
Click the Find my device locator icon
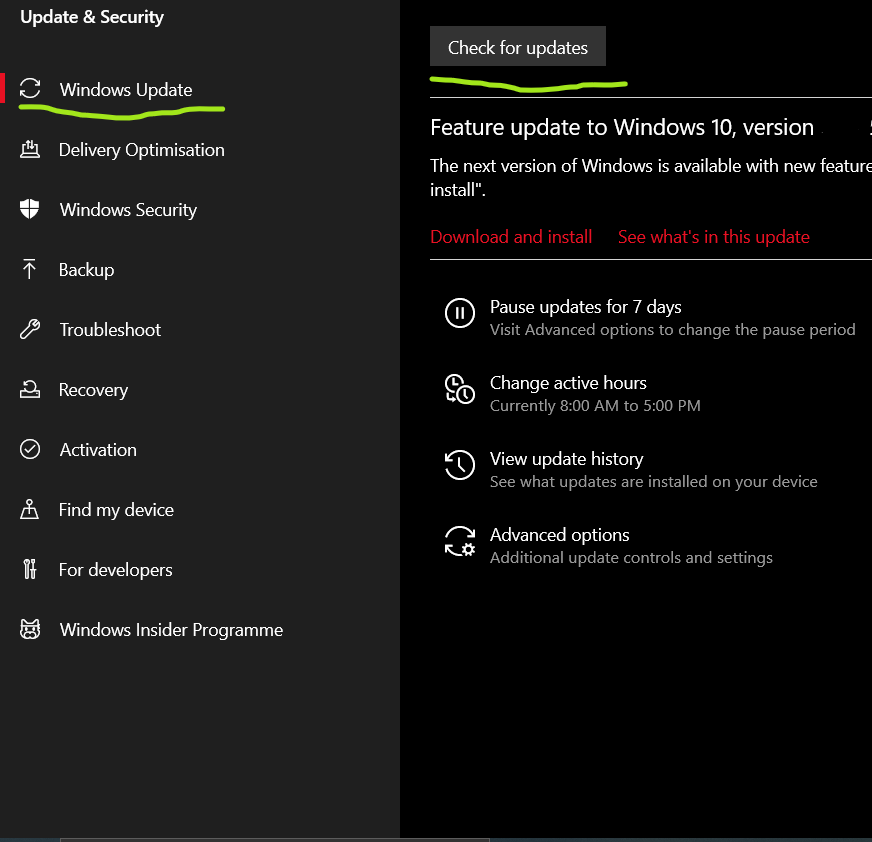point(29,509)
